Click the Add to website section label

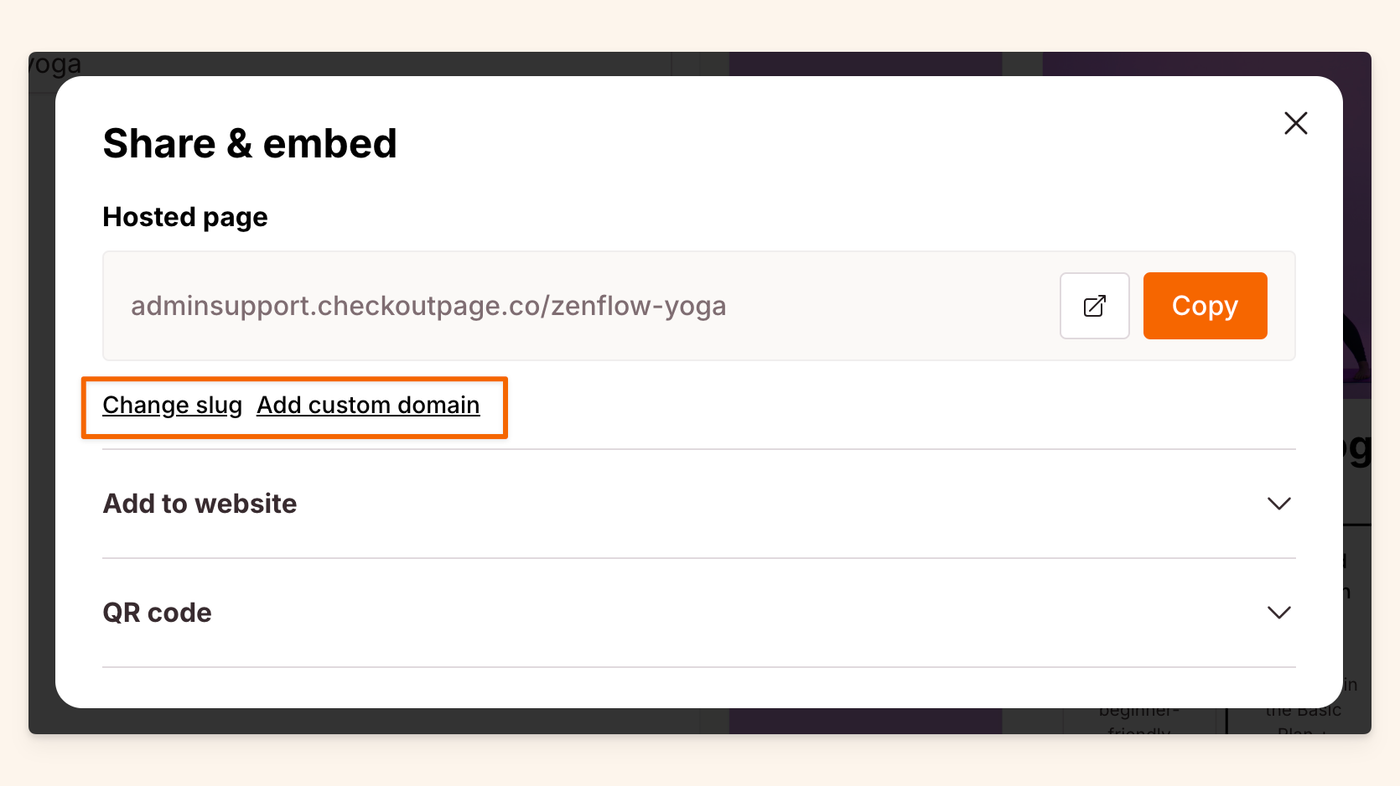tap(200, 503)
